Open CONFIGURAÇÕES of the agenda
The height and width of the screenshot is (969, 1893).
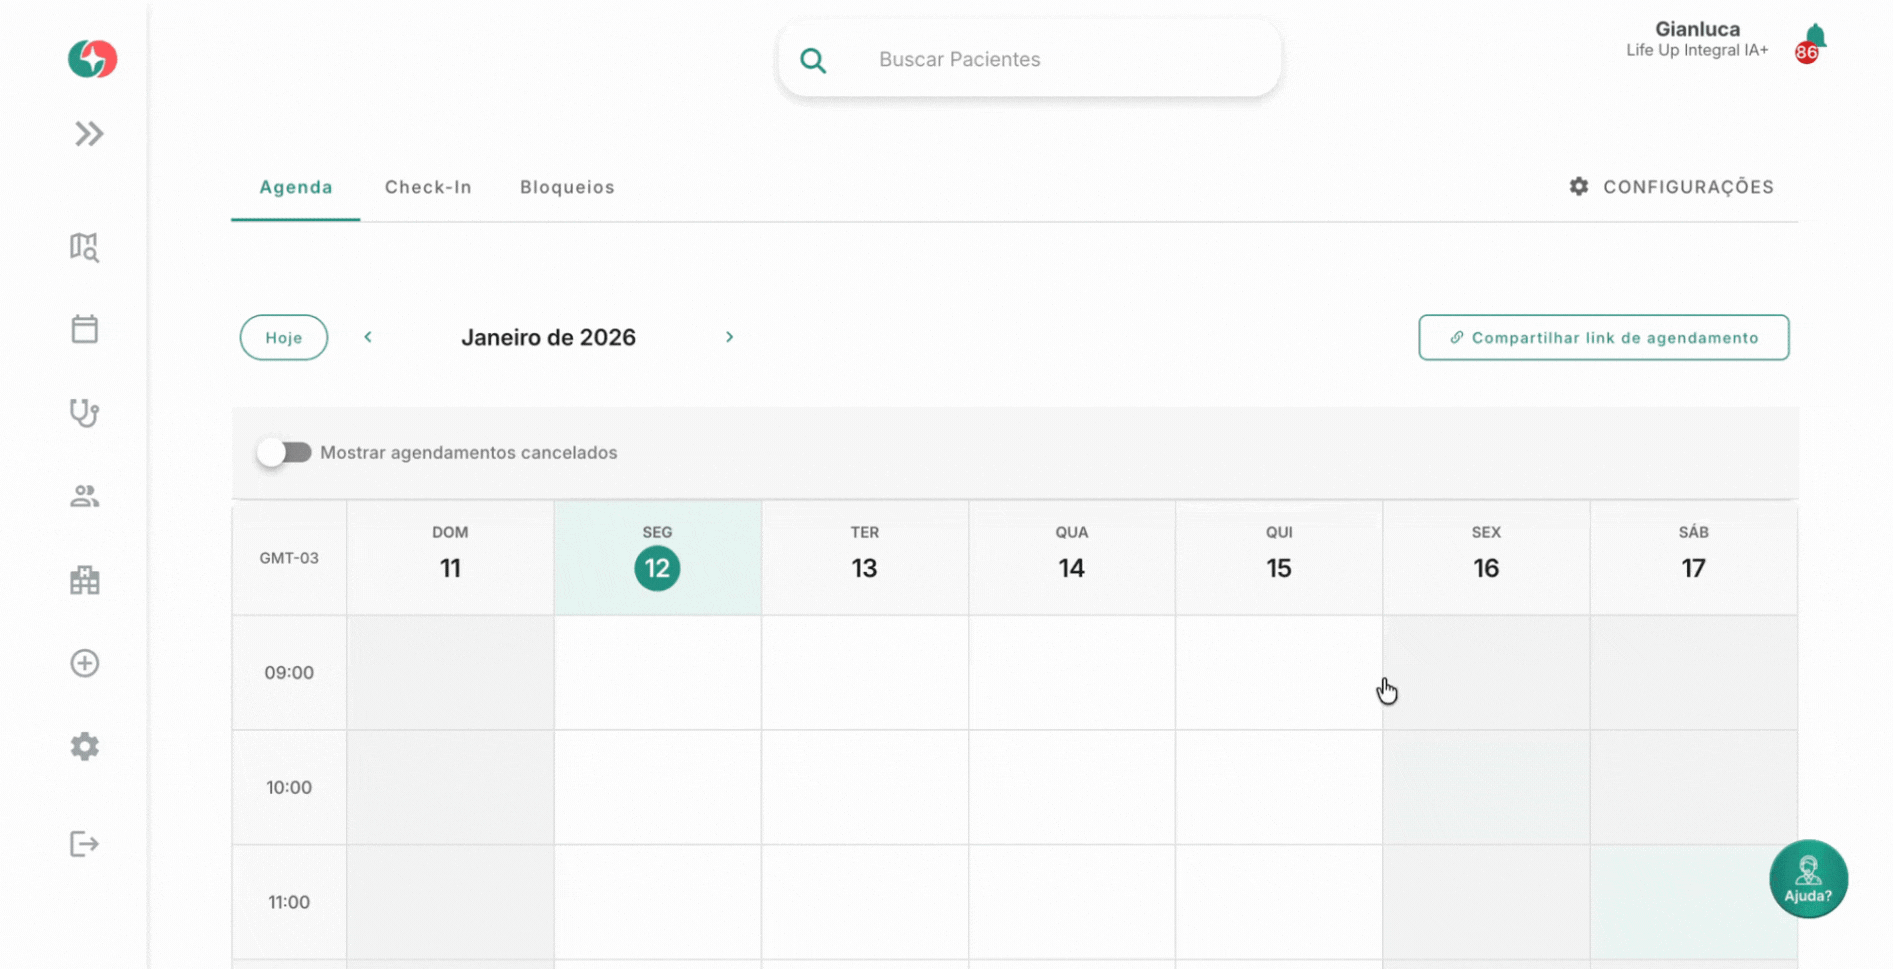(1672, 187)
